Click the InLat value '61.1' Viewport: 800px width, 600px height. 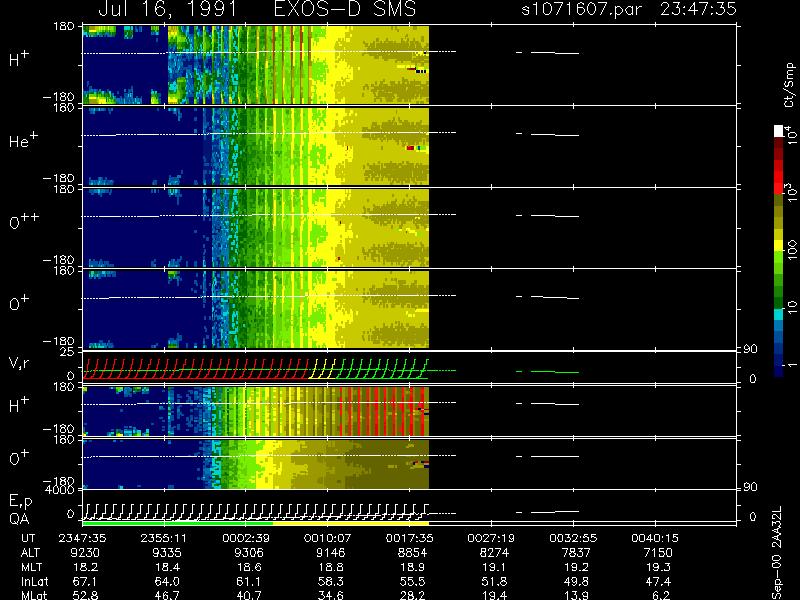[x=249, y=581]
